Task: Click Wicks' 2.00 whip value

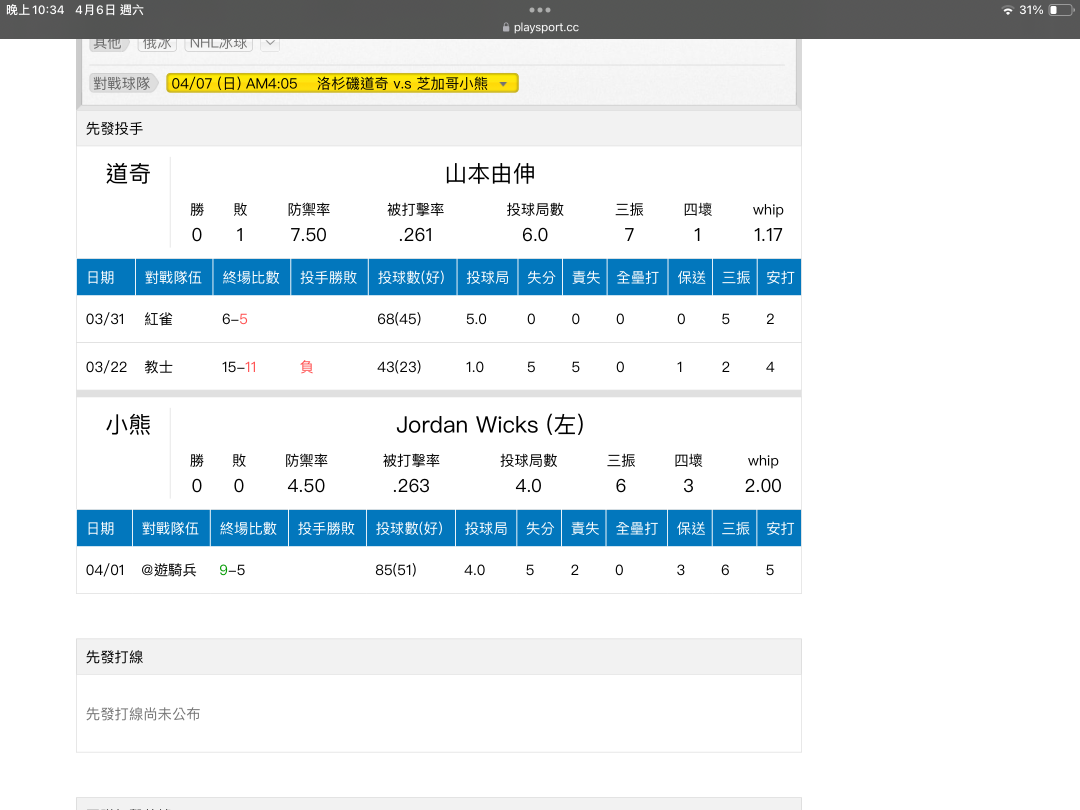Action: [763, 486]
